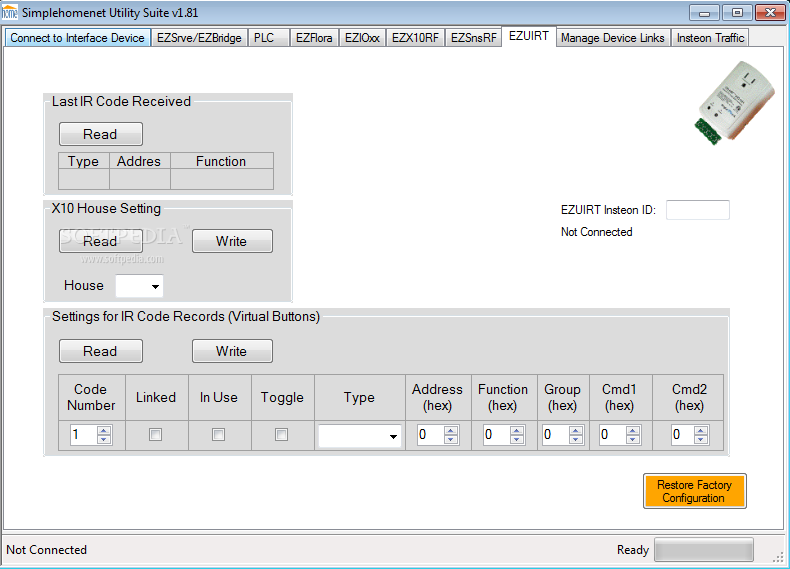The width and height of the screenshot is (790, 569).
Task: Increment the Function (hex) value
Action: click(516, 430)
